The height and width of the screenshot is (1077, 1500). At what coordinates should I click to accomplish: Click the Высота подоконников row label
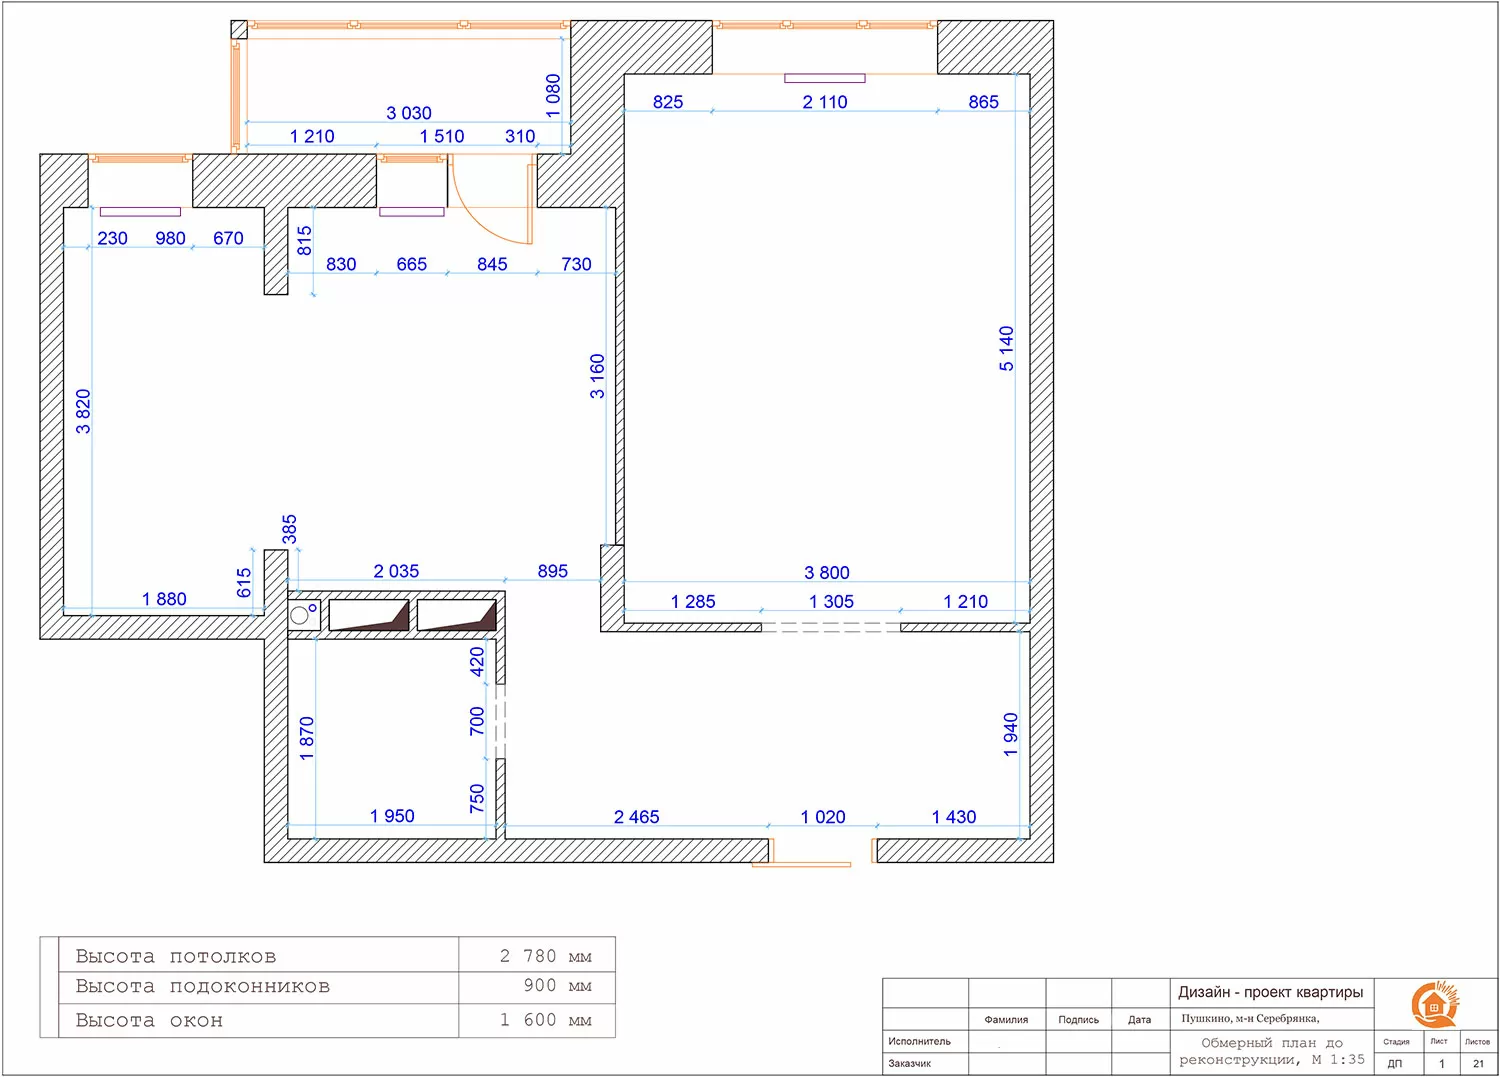tap(203, 987)
